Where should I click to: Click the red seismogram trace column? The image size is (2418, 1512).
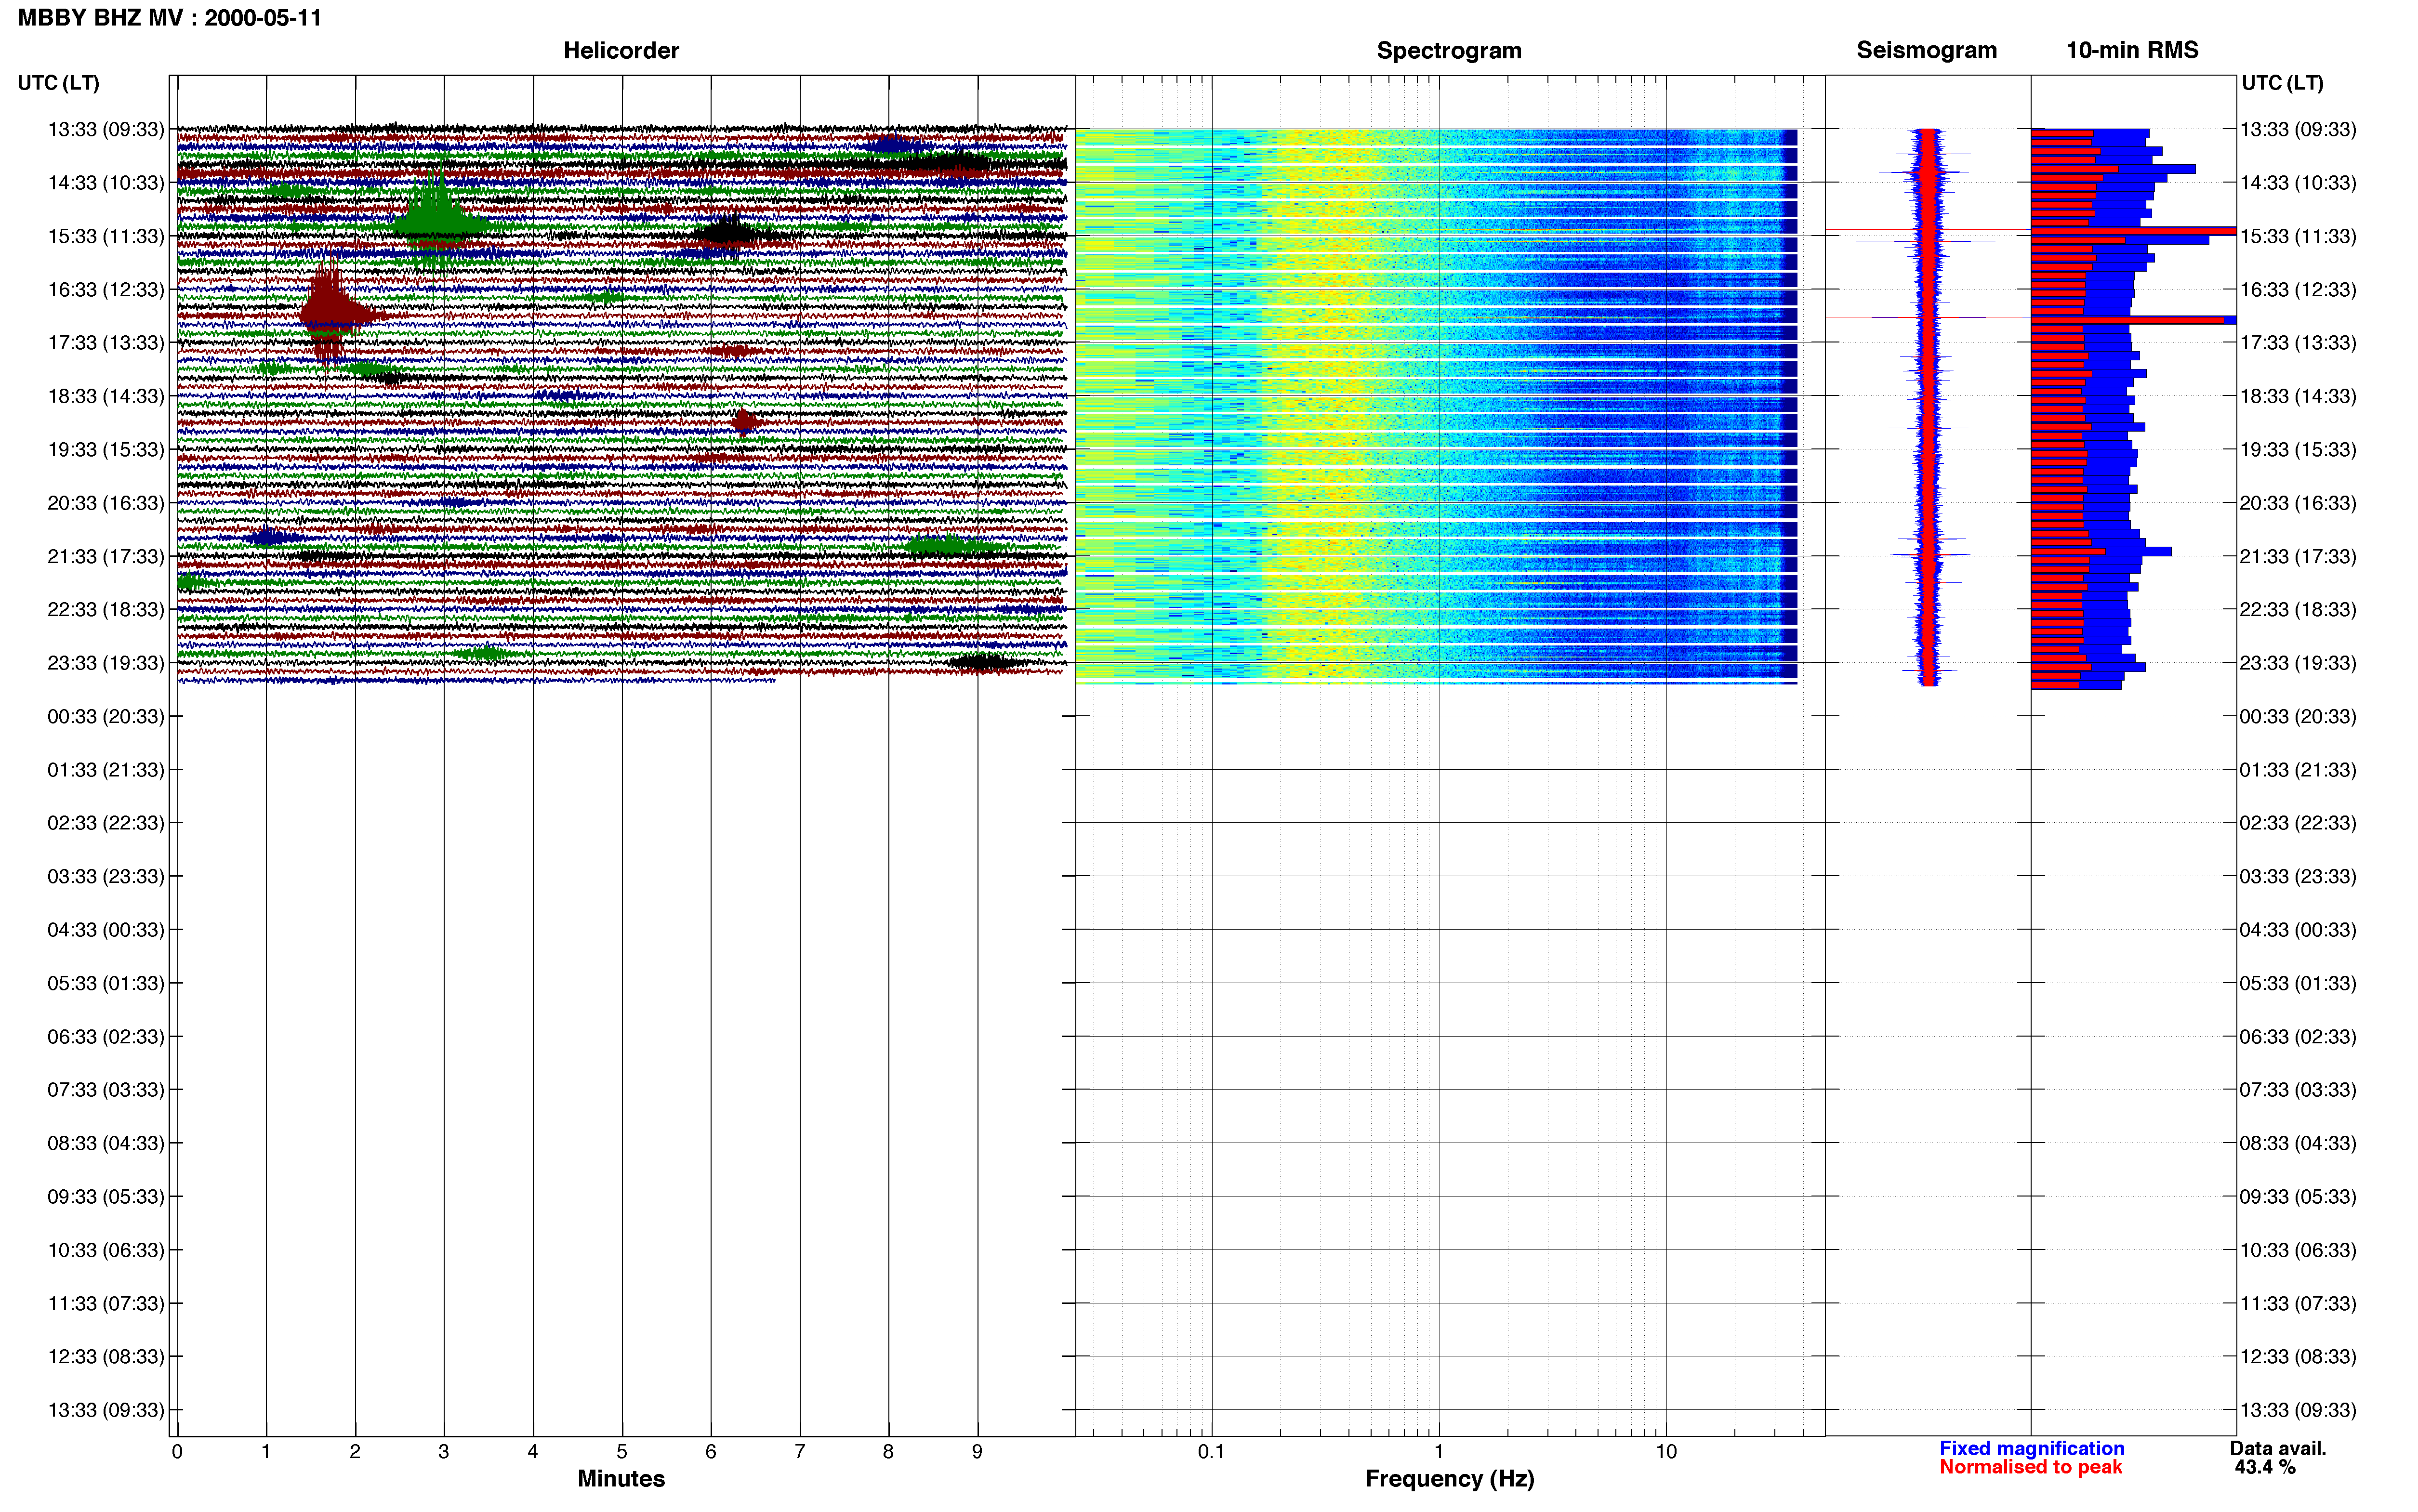1929,407
